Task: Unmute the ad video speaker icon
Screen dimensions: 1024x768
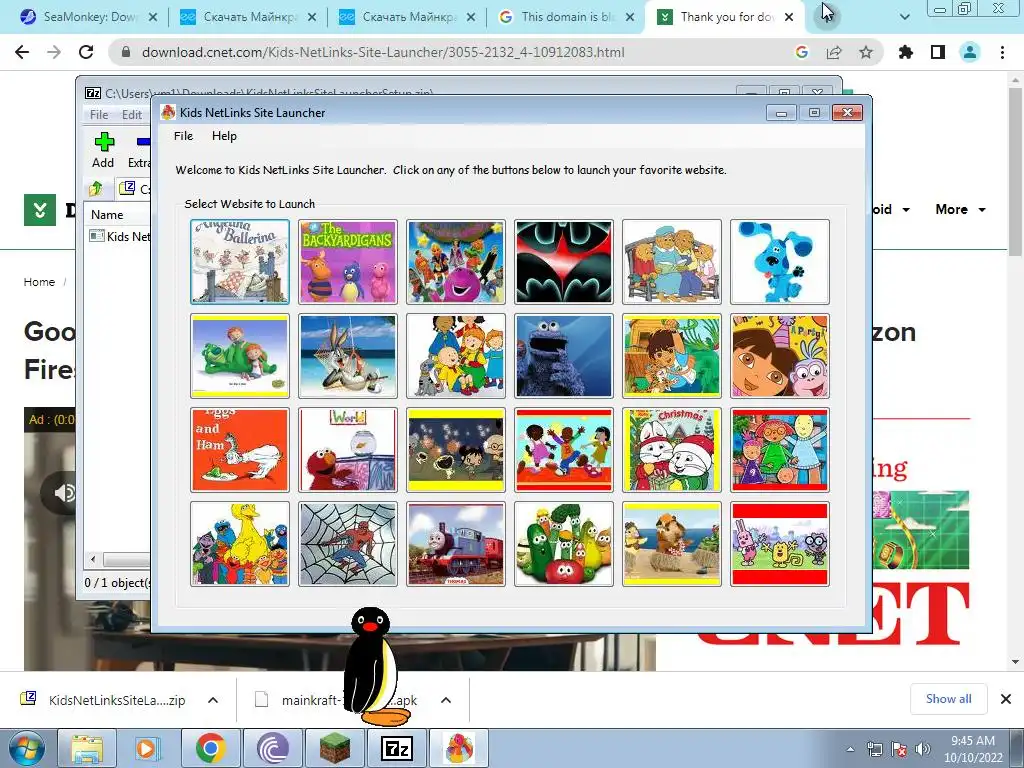Action: pos(65,492)
